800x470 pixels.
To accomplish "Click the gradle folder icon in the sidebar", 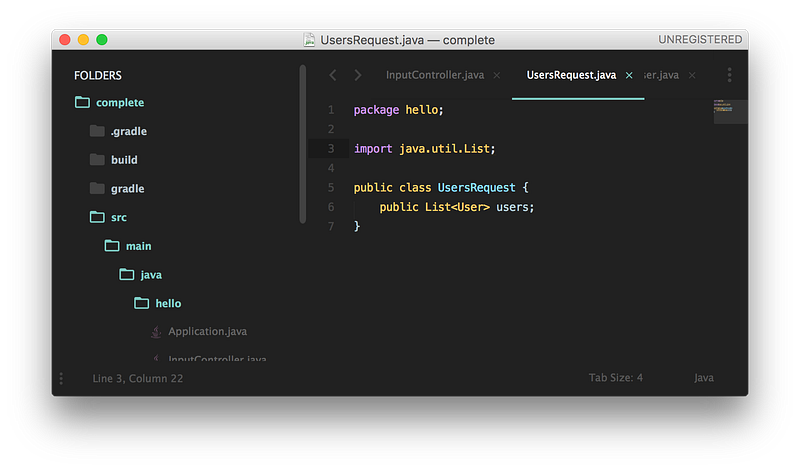I will coord(97,188).
